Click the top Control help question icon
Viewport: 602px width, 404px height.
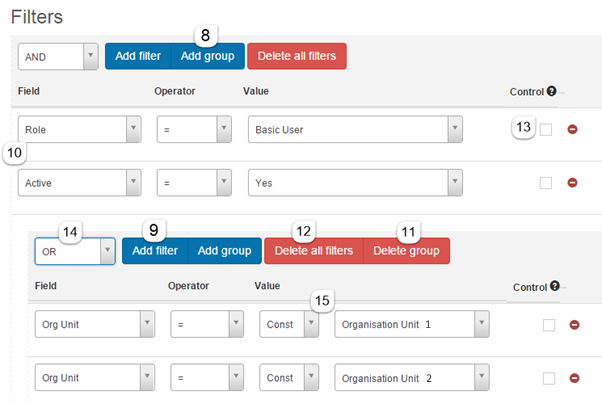551,91
